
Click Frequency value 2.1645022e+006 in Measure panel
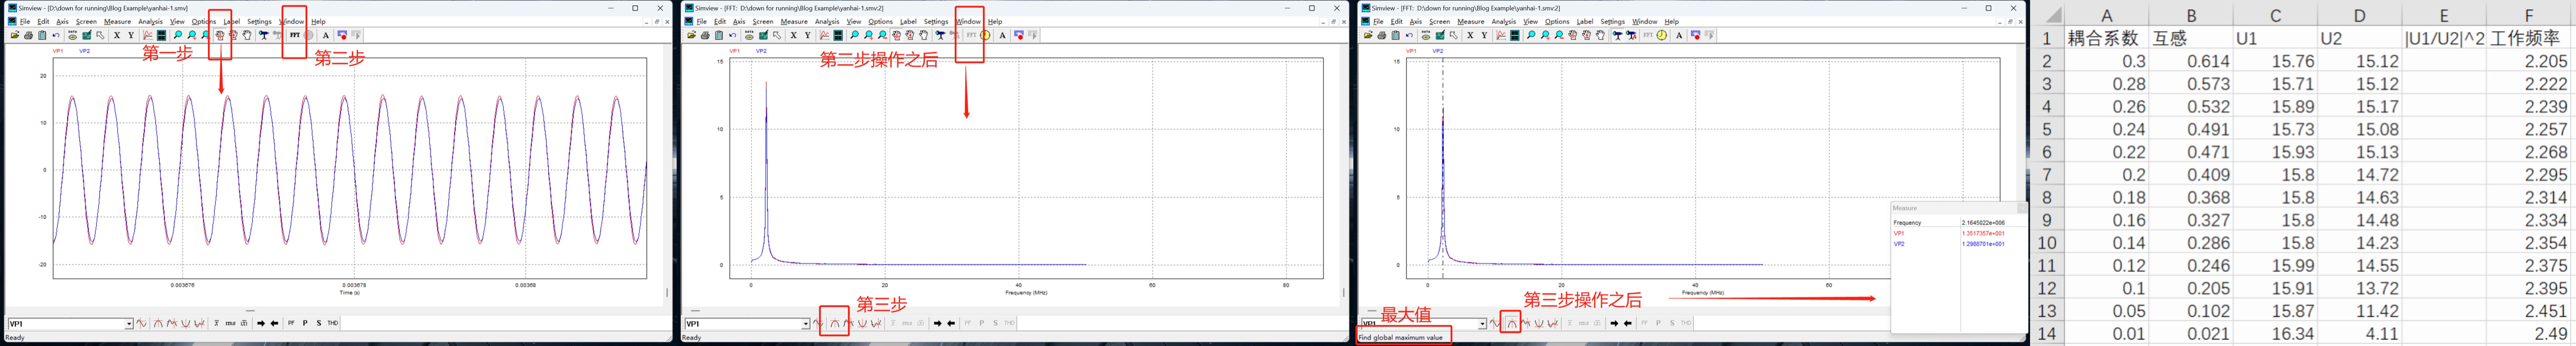click(1983, 223)
